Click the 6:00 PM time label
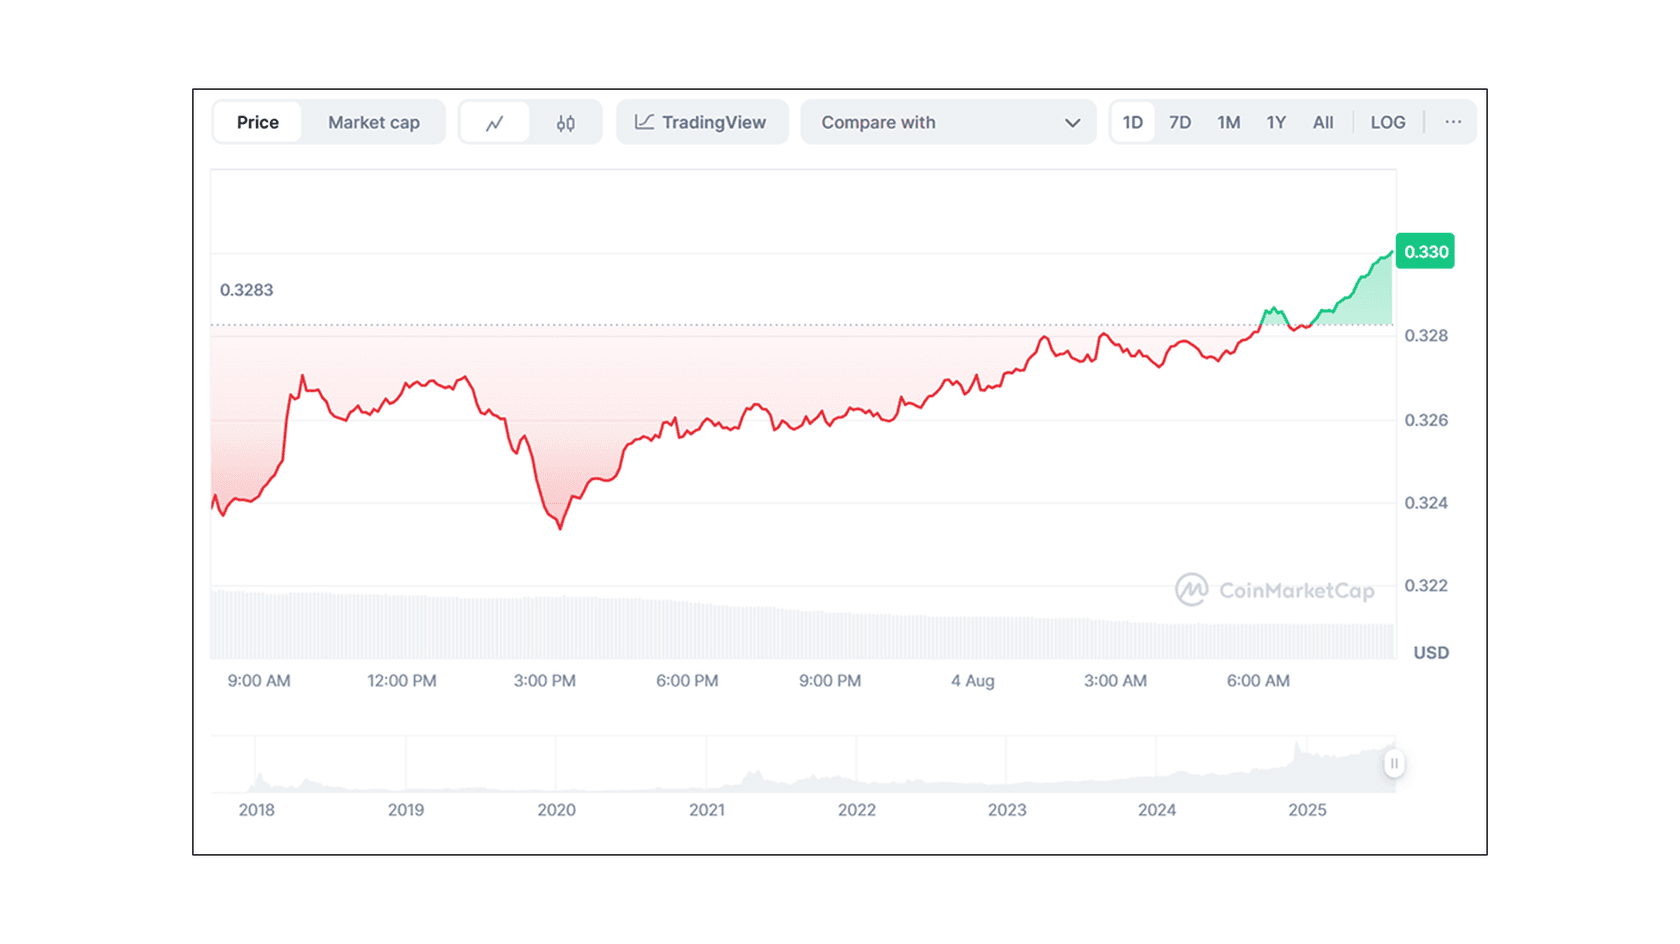Image resolution: width=1680 pixels, height=944 pixels. pyautogui.click(x=687, y=681)
